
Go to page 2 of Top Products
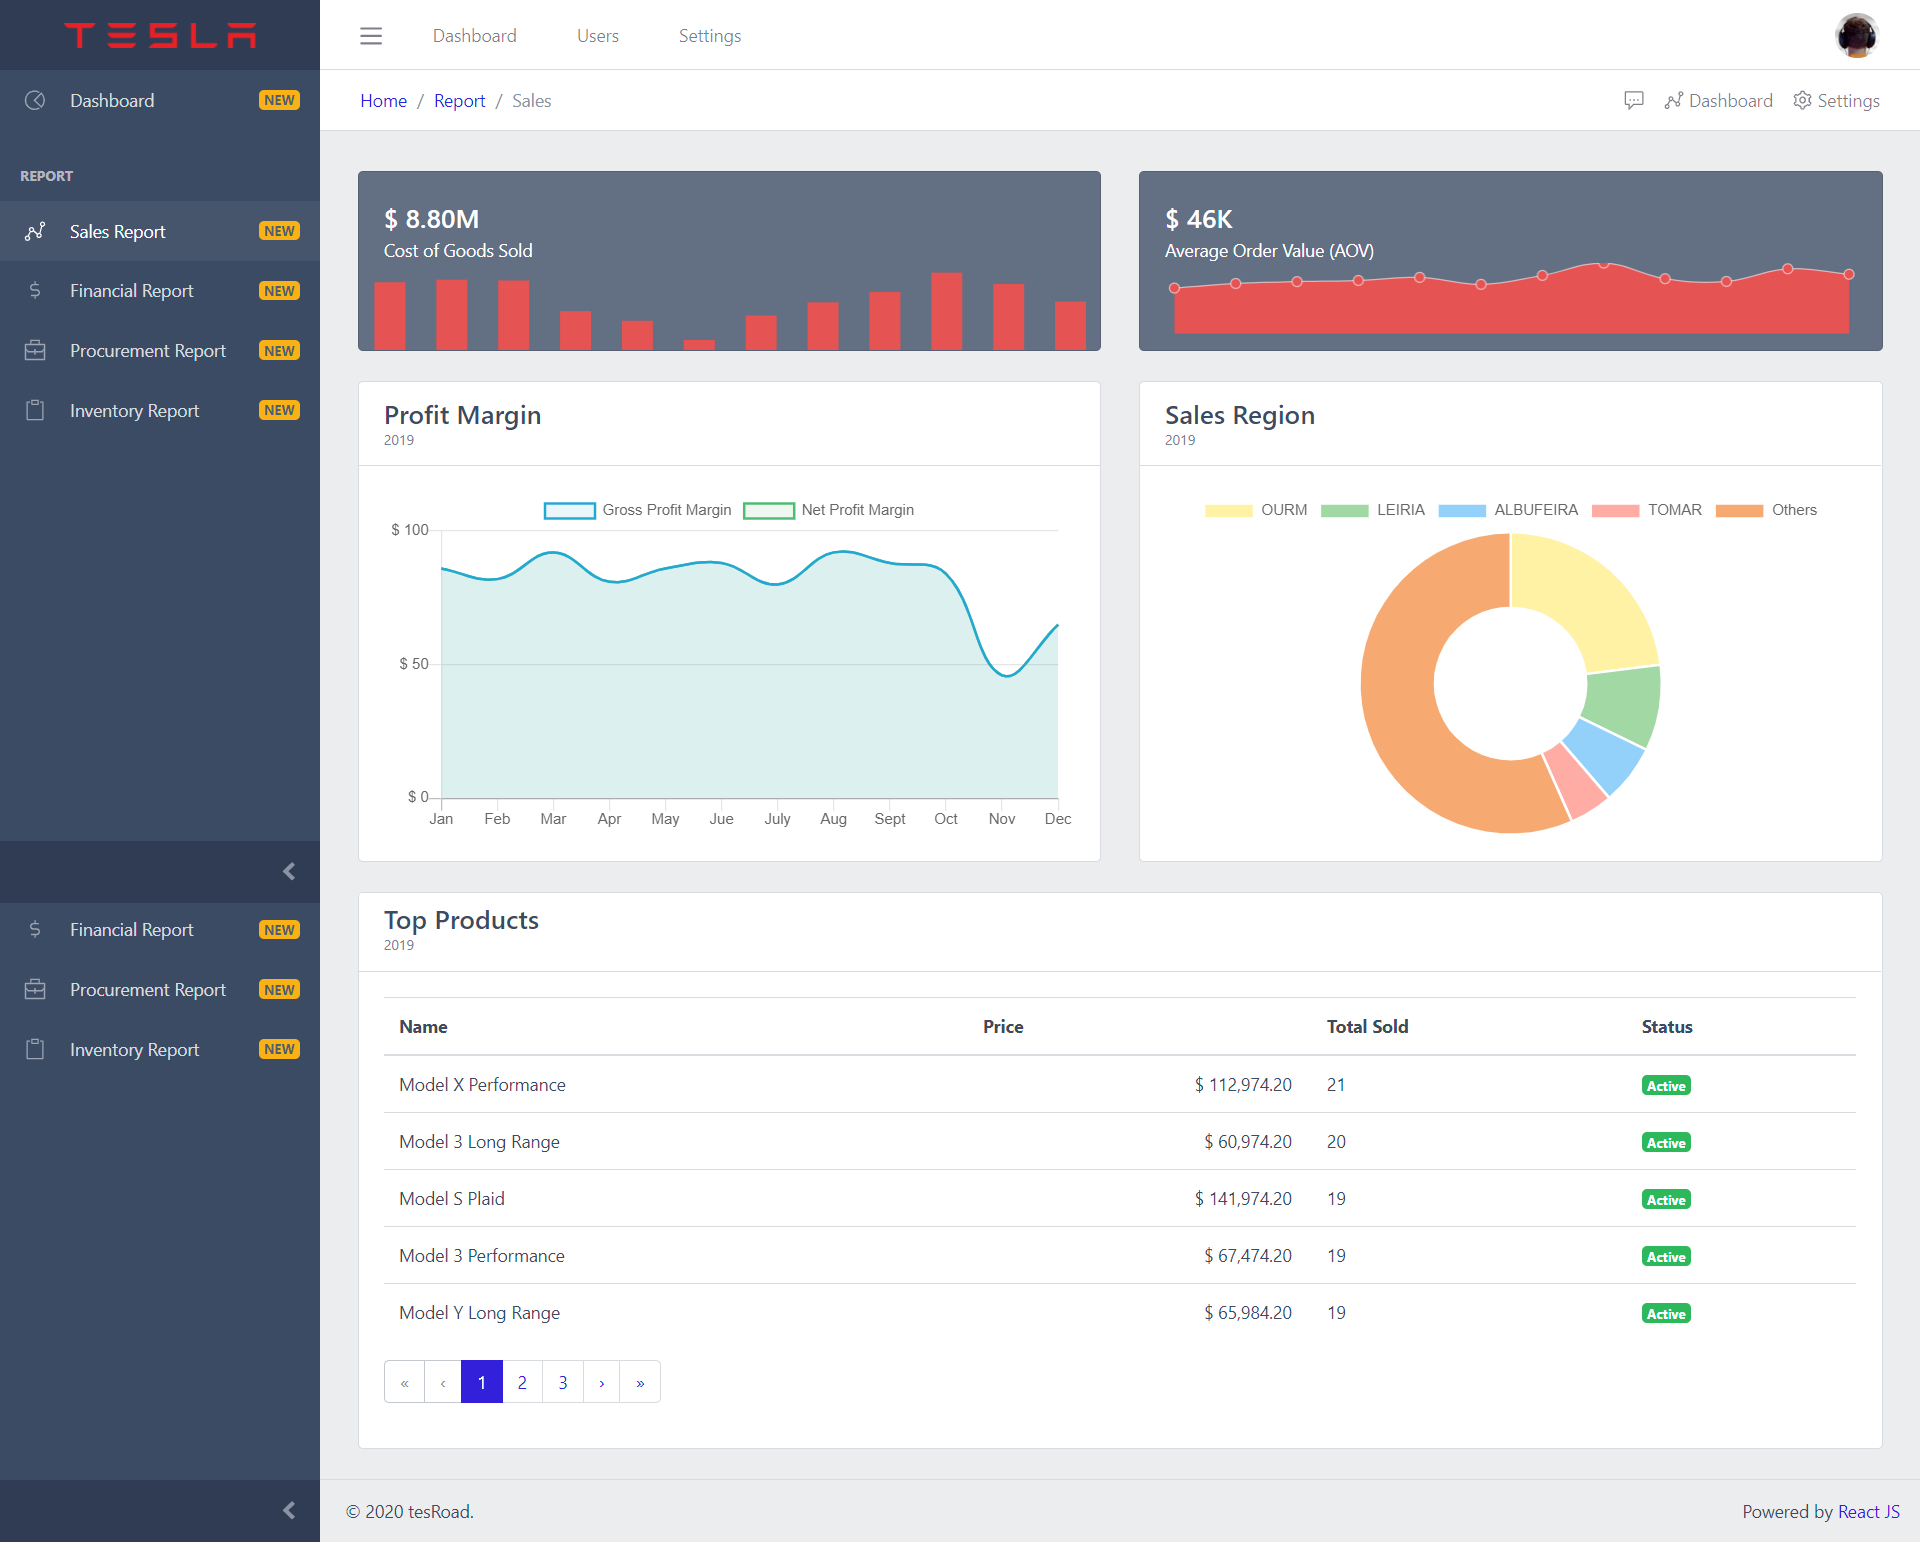[522, 1382]
